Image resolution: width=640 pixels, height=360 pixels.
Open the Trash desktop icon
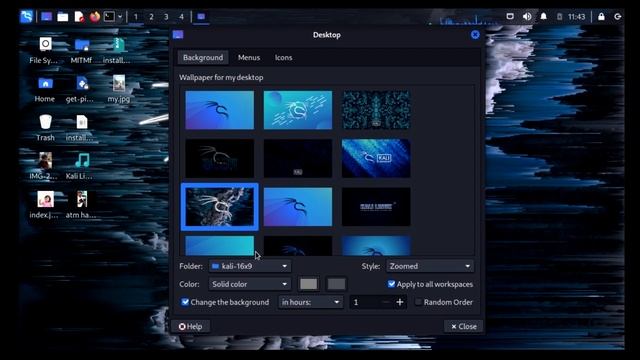point(45,128)
